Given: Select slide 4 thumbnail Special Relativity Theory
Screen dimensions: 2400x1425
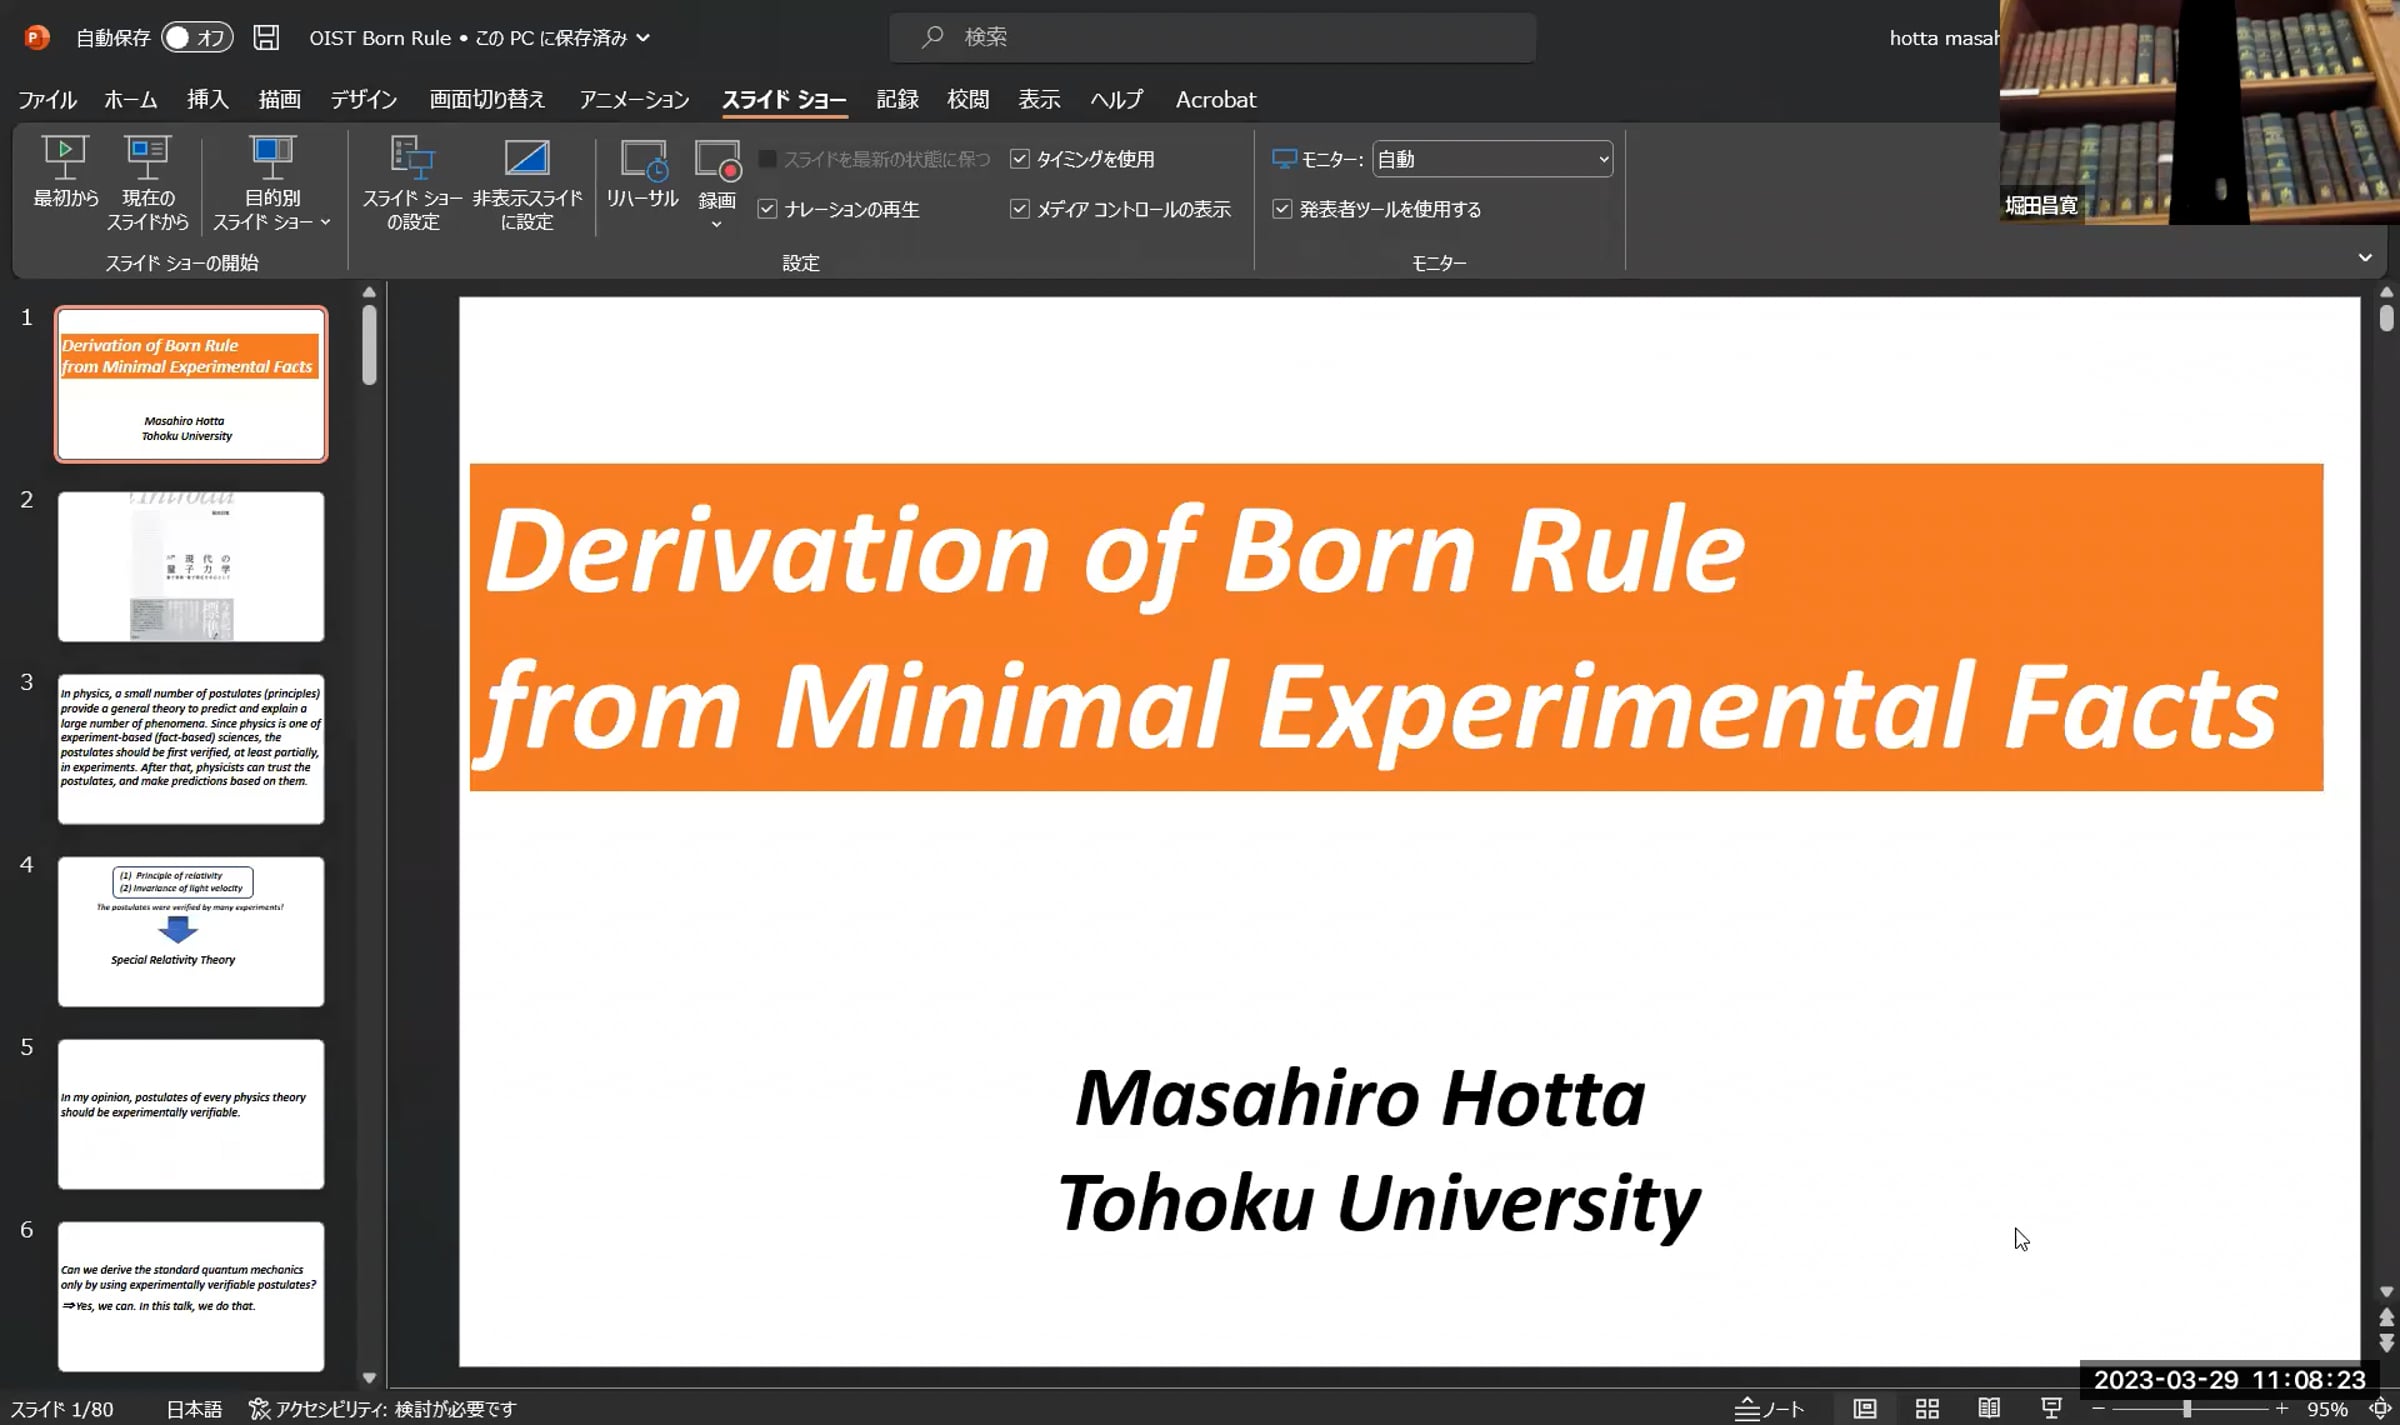Looking at the screenshot, I should pos(191,931).
